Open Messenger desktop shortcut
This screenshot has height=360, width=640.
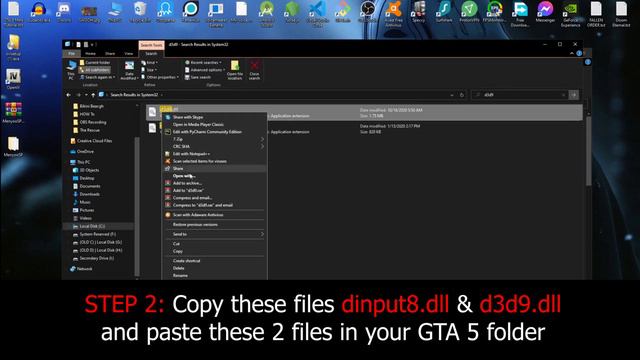pyautogui.click(x=545, y=12)
